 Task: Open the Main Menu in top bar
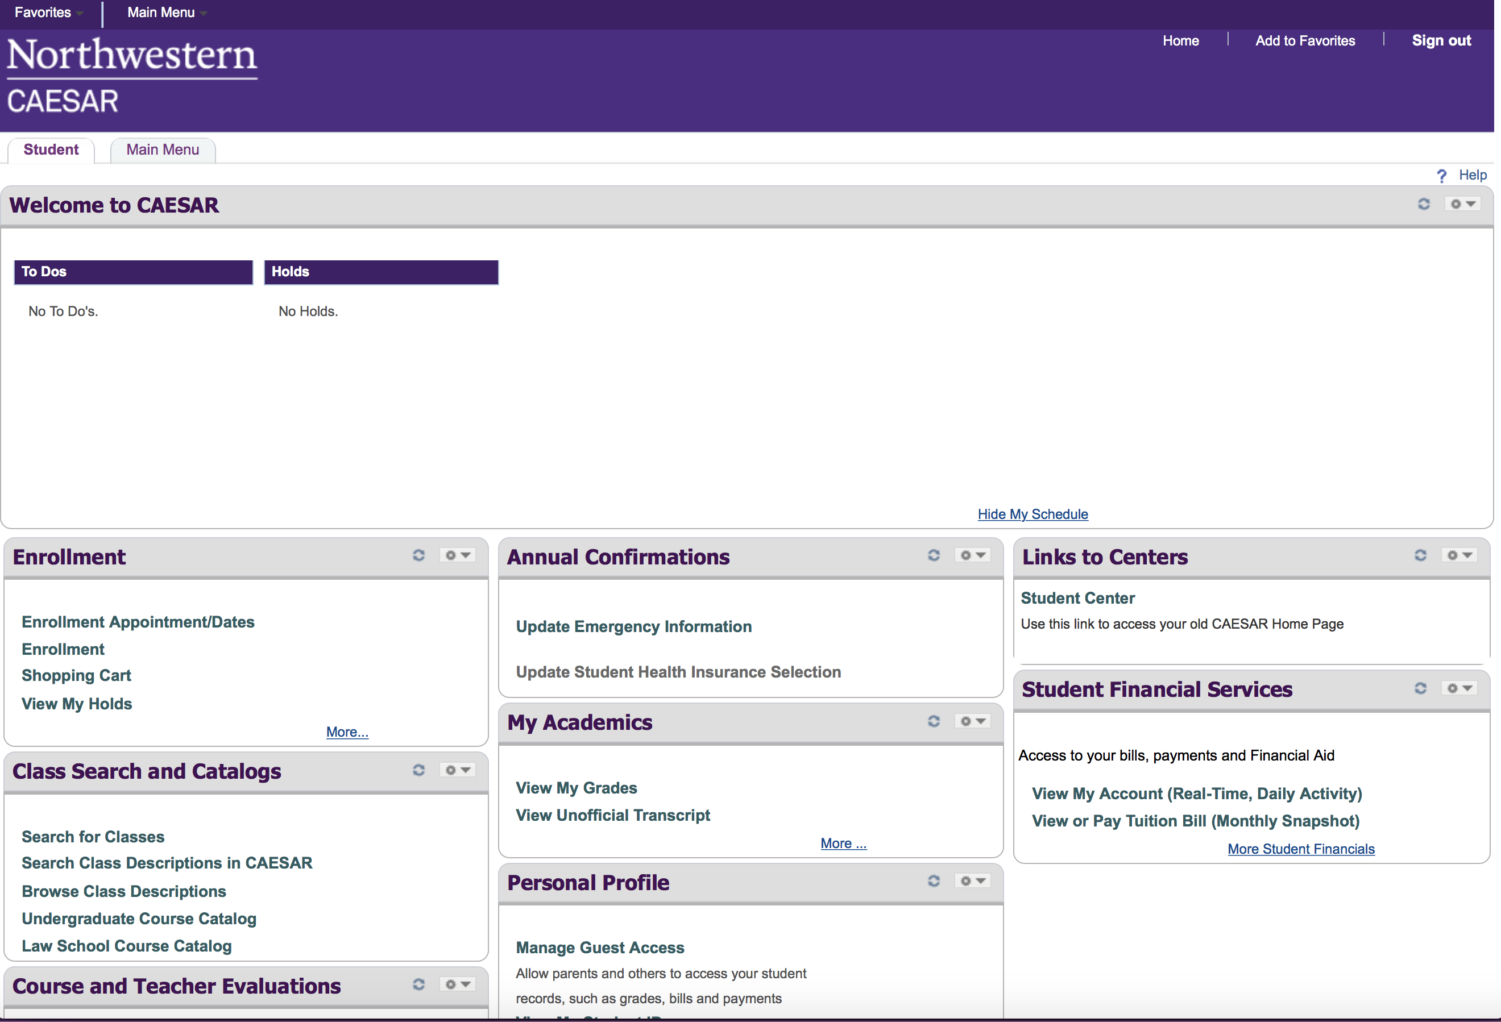pyautogui.click(x=166, y=13)
